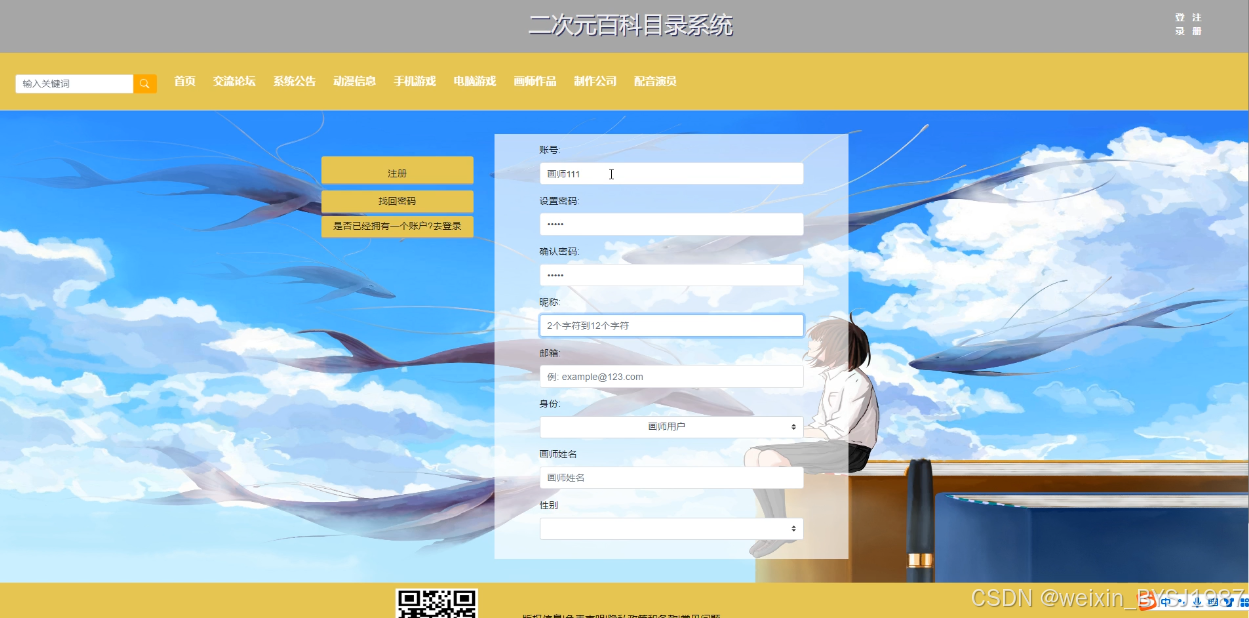Click the 画师姓名 artist name input
The image size is (1249, 618).
pos(671,478)
